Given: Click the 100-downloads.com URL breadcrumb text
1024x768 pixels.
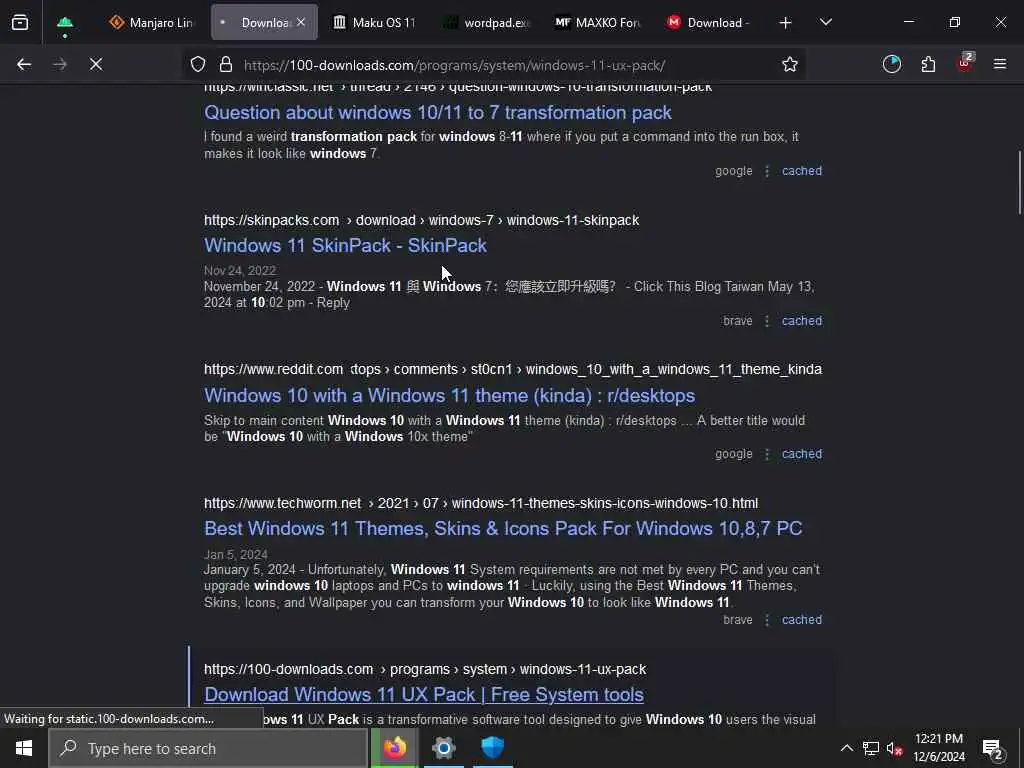Looking at the screenshot, I should click(x=425, y=670).
